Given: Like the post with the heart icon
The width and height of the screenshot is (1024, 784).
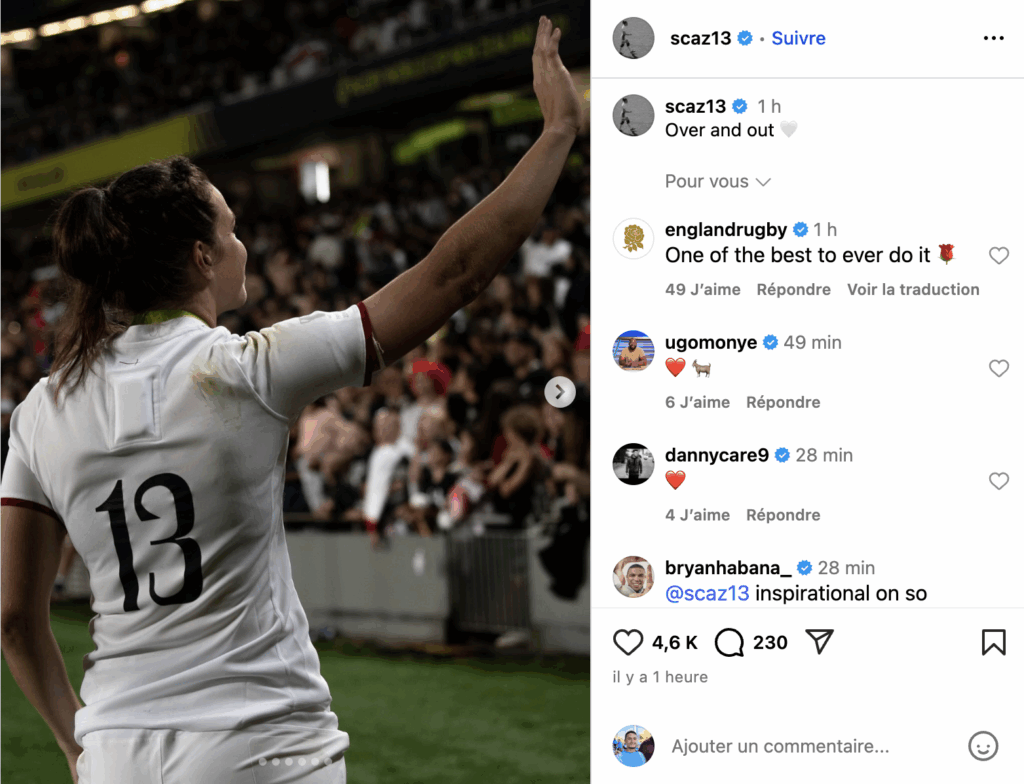Looking at the screenshot, I should coord(628,642).
